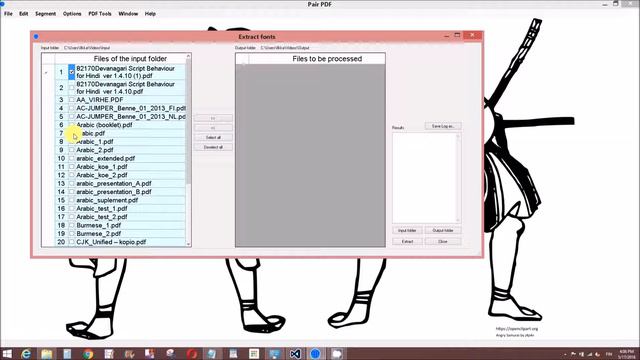Viewport: 640px width, 360px height.
Task: Click the >> move-to-processed button
Action: click(x=213, y=118)
